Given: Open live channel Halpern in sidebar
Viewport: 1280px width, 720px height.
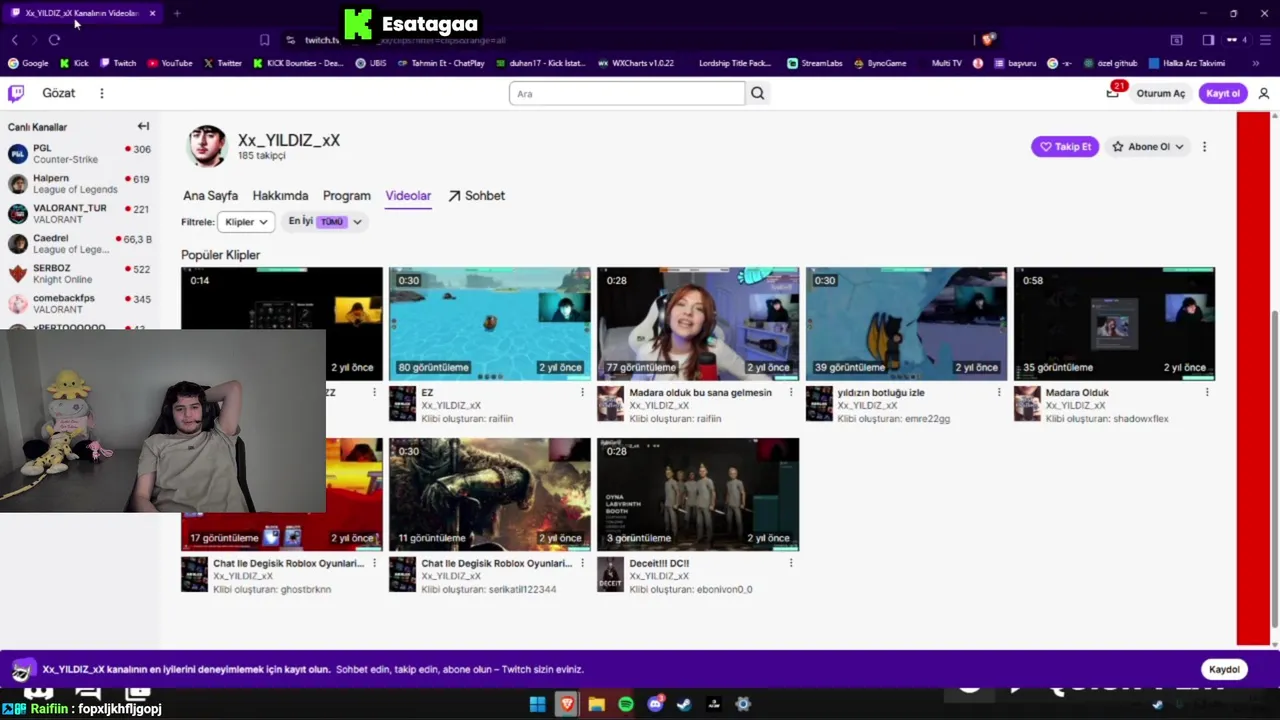Looking at the screenshot, I should coord(80,184).
